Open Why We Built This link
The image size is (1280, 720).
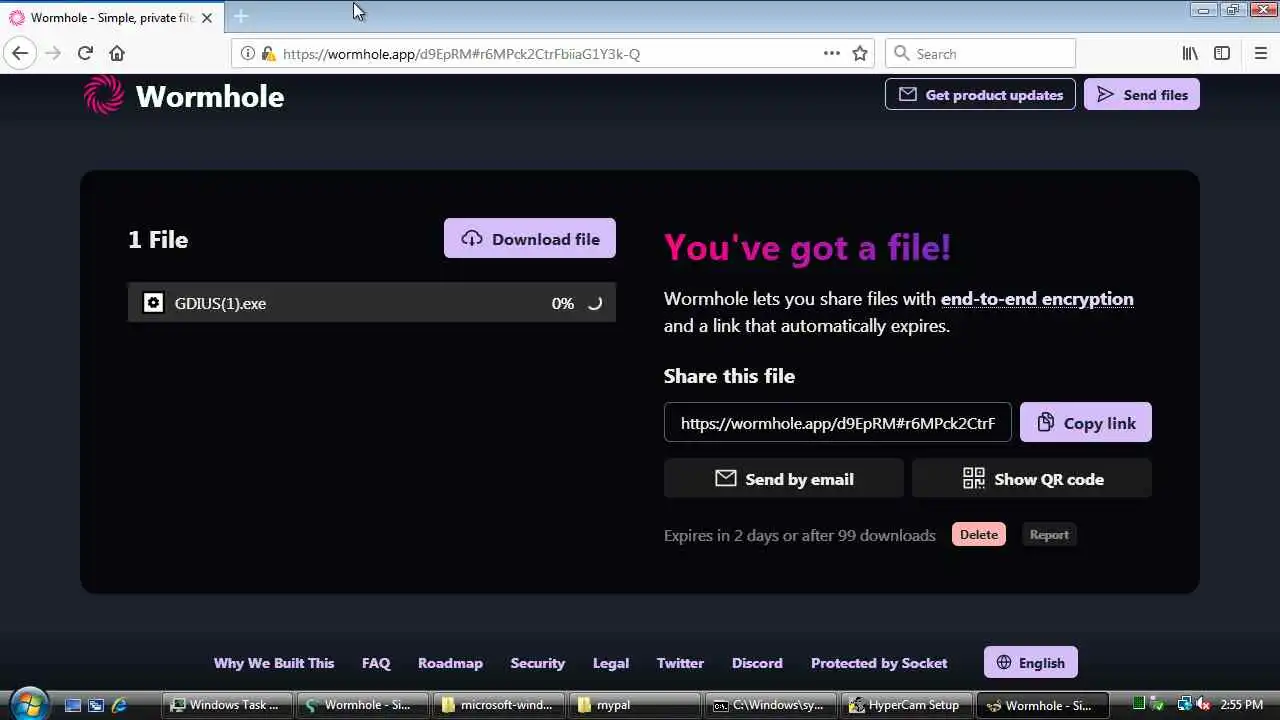click(274, 662)
